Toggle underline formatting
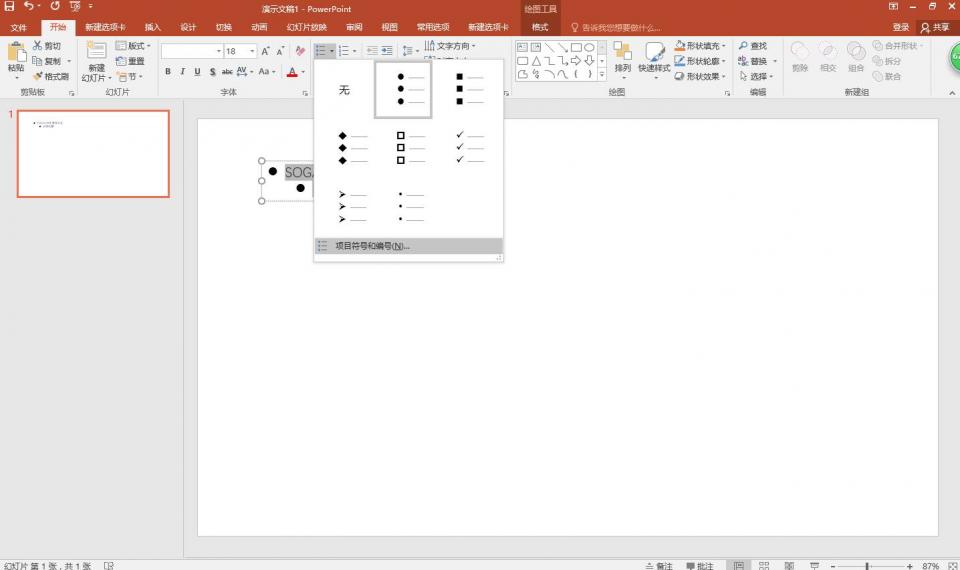 197,71
